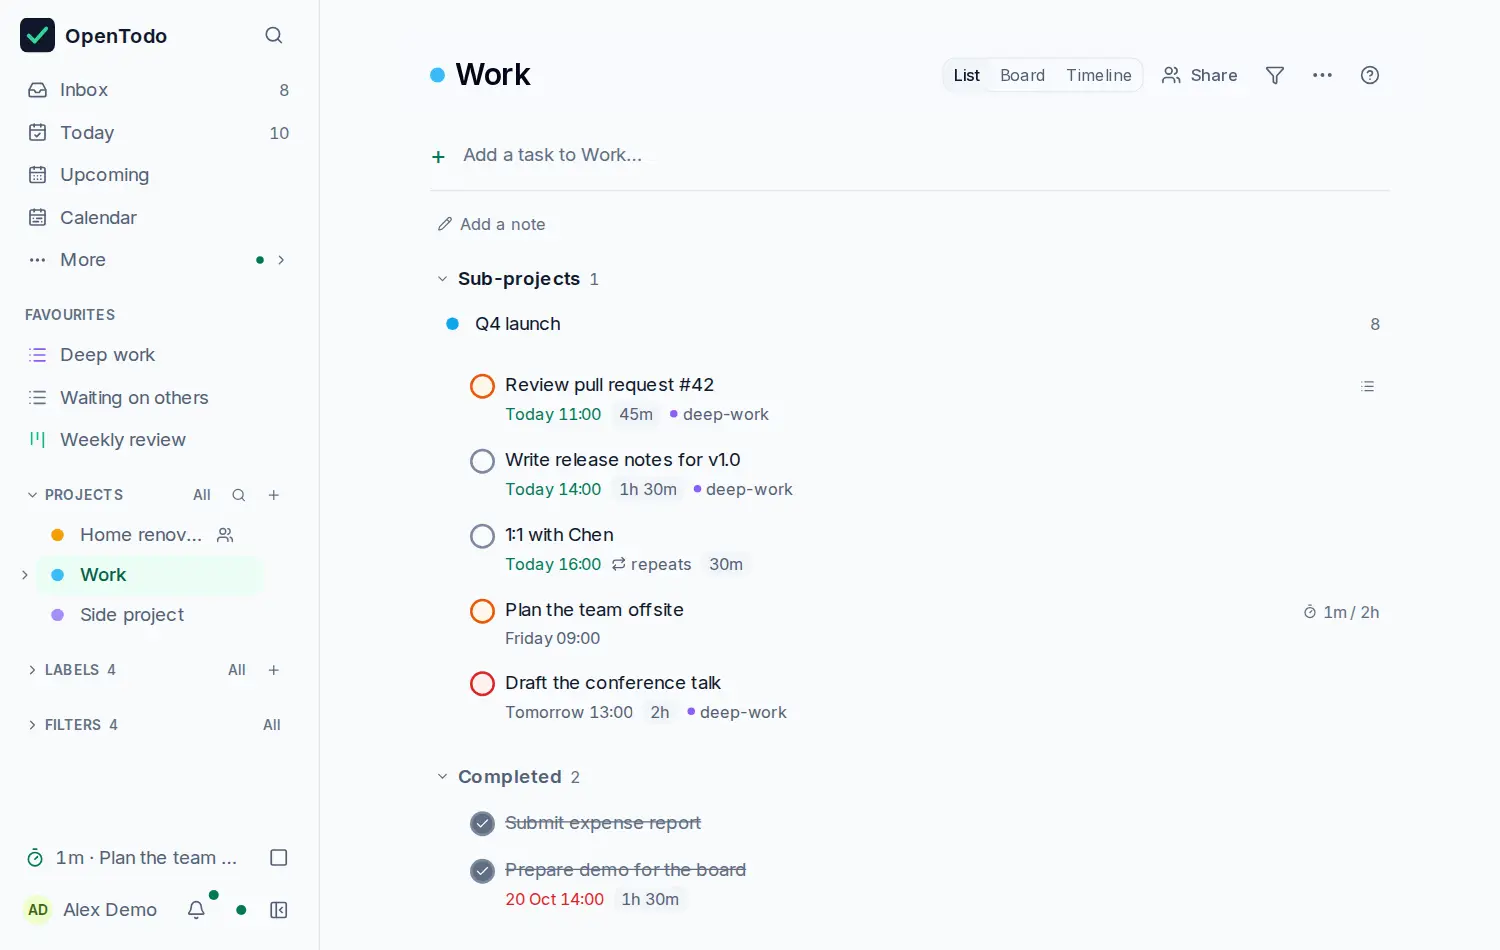1500x950 pixels.
Task: Click the OpenTodo checkmark logo
Action: (38, 35)
